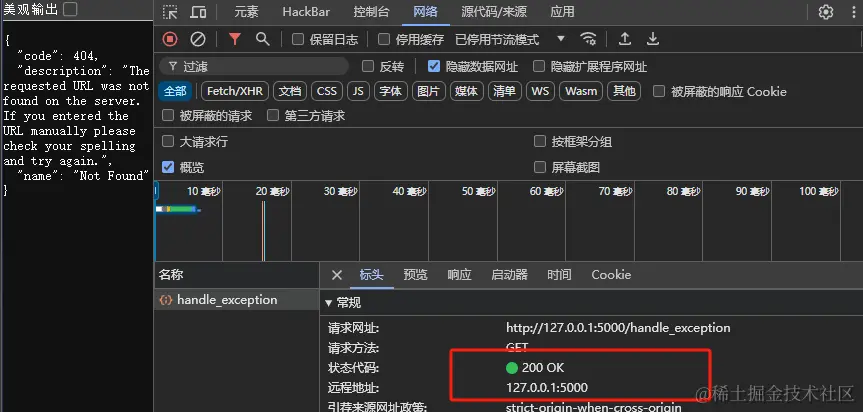Enable the 停用缓存 checkbox

click(x=384, y=39)
